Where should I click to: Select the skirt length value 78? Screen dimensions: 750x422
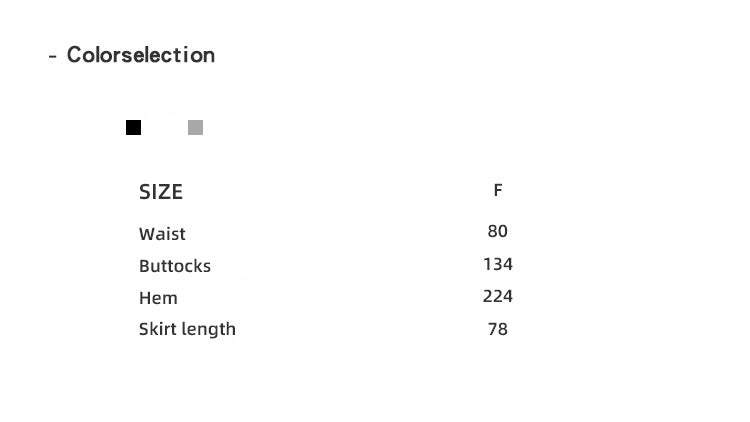point(498,329)
